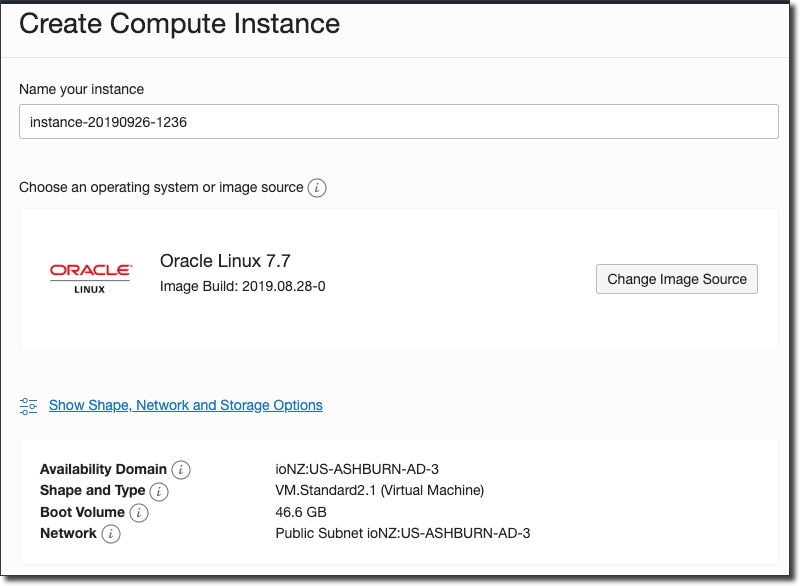Click the Create Compute Instance heading
800x586 pixels.
180,24
